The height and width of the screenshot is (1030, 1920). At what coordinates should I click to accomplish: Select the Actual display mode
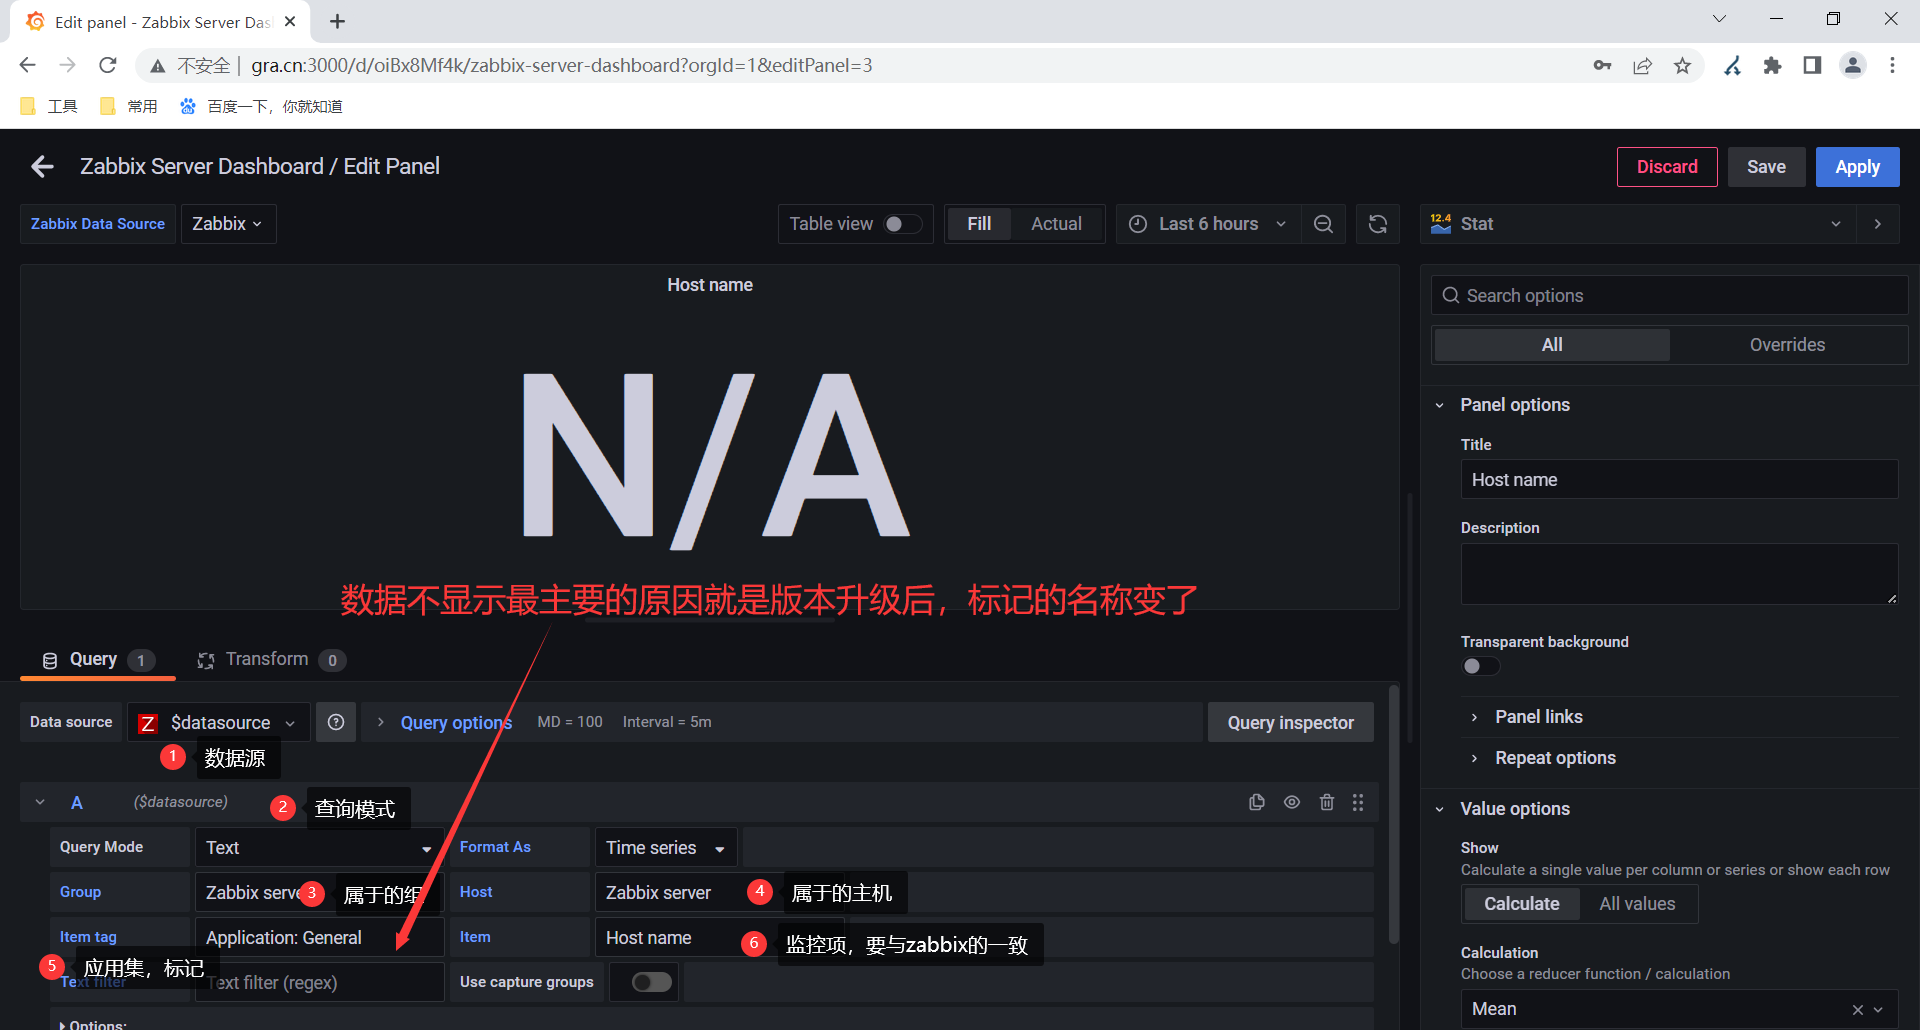[1056, 224]
